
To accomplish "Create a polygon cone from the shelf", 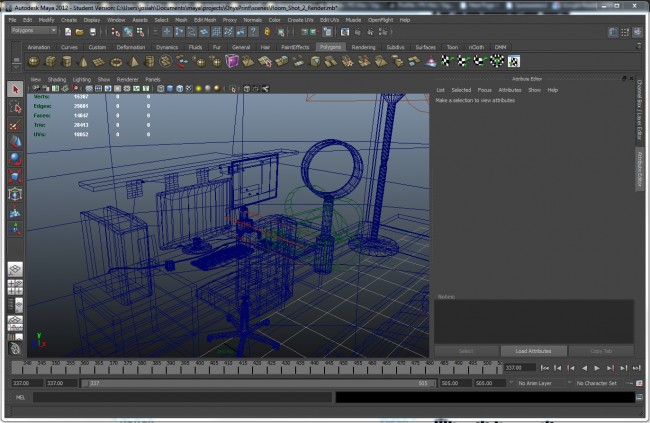I will tap(83, 62).
